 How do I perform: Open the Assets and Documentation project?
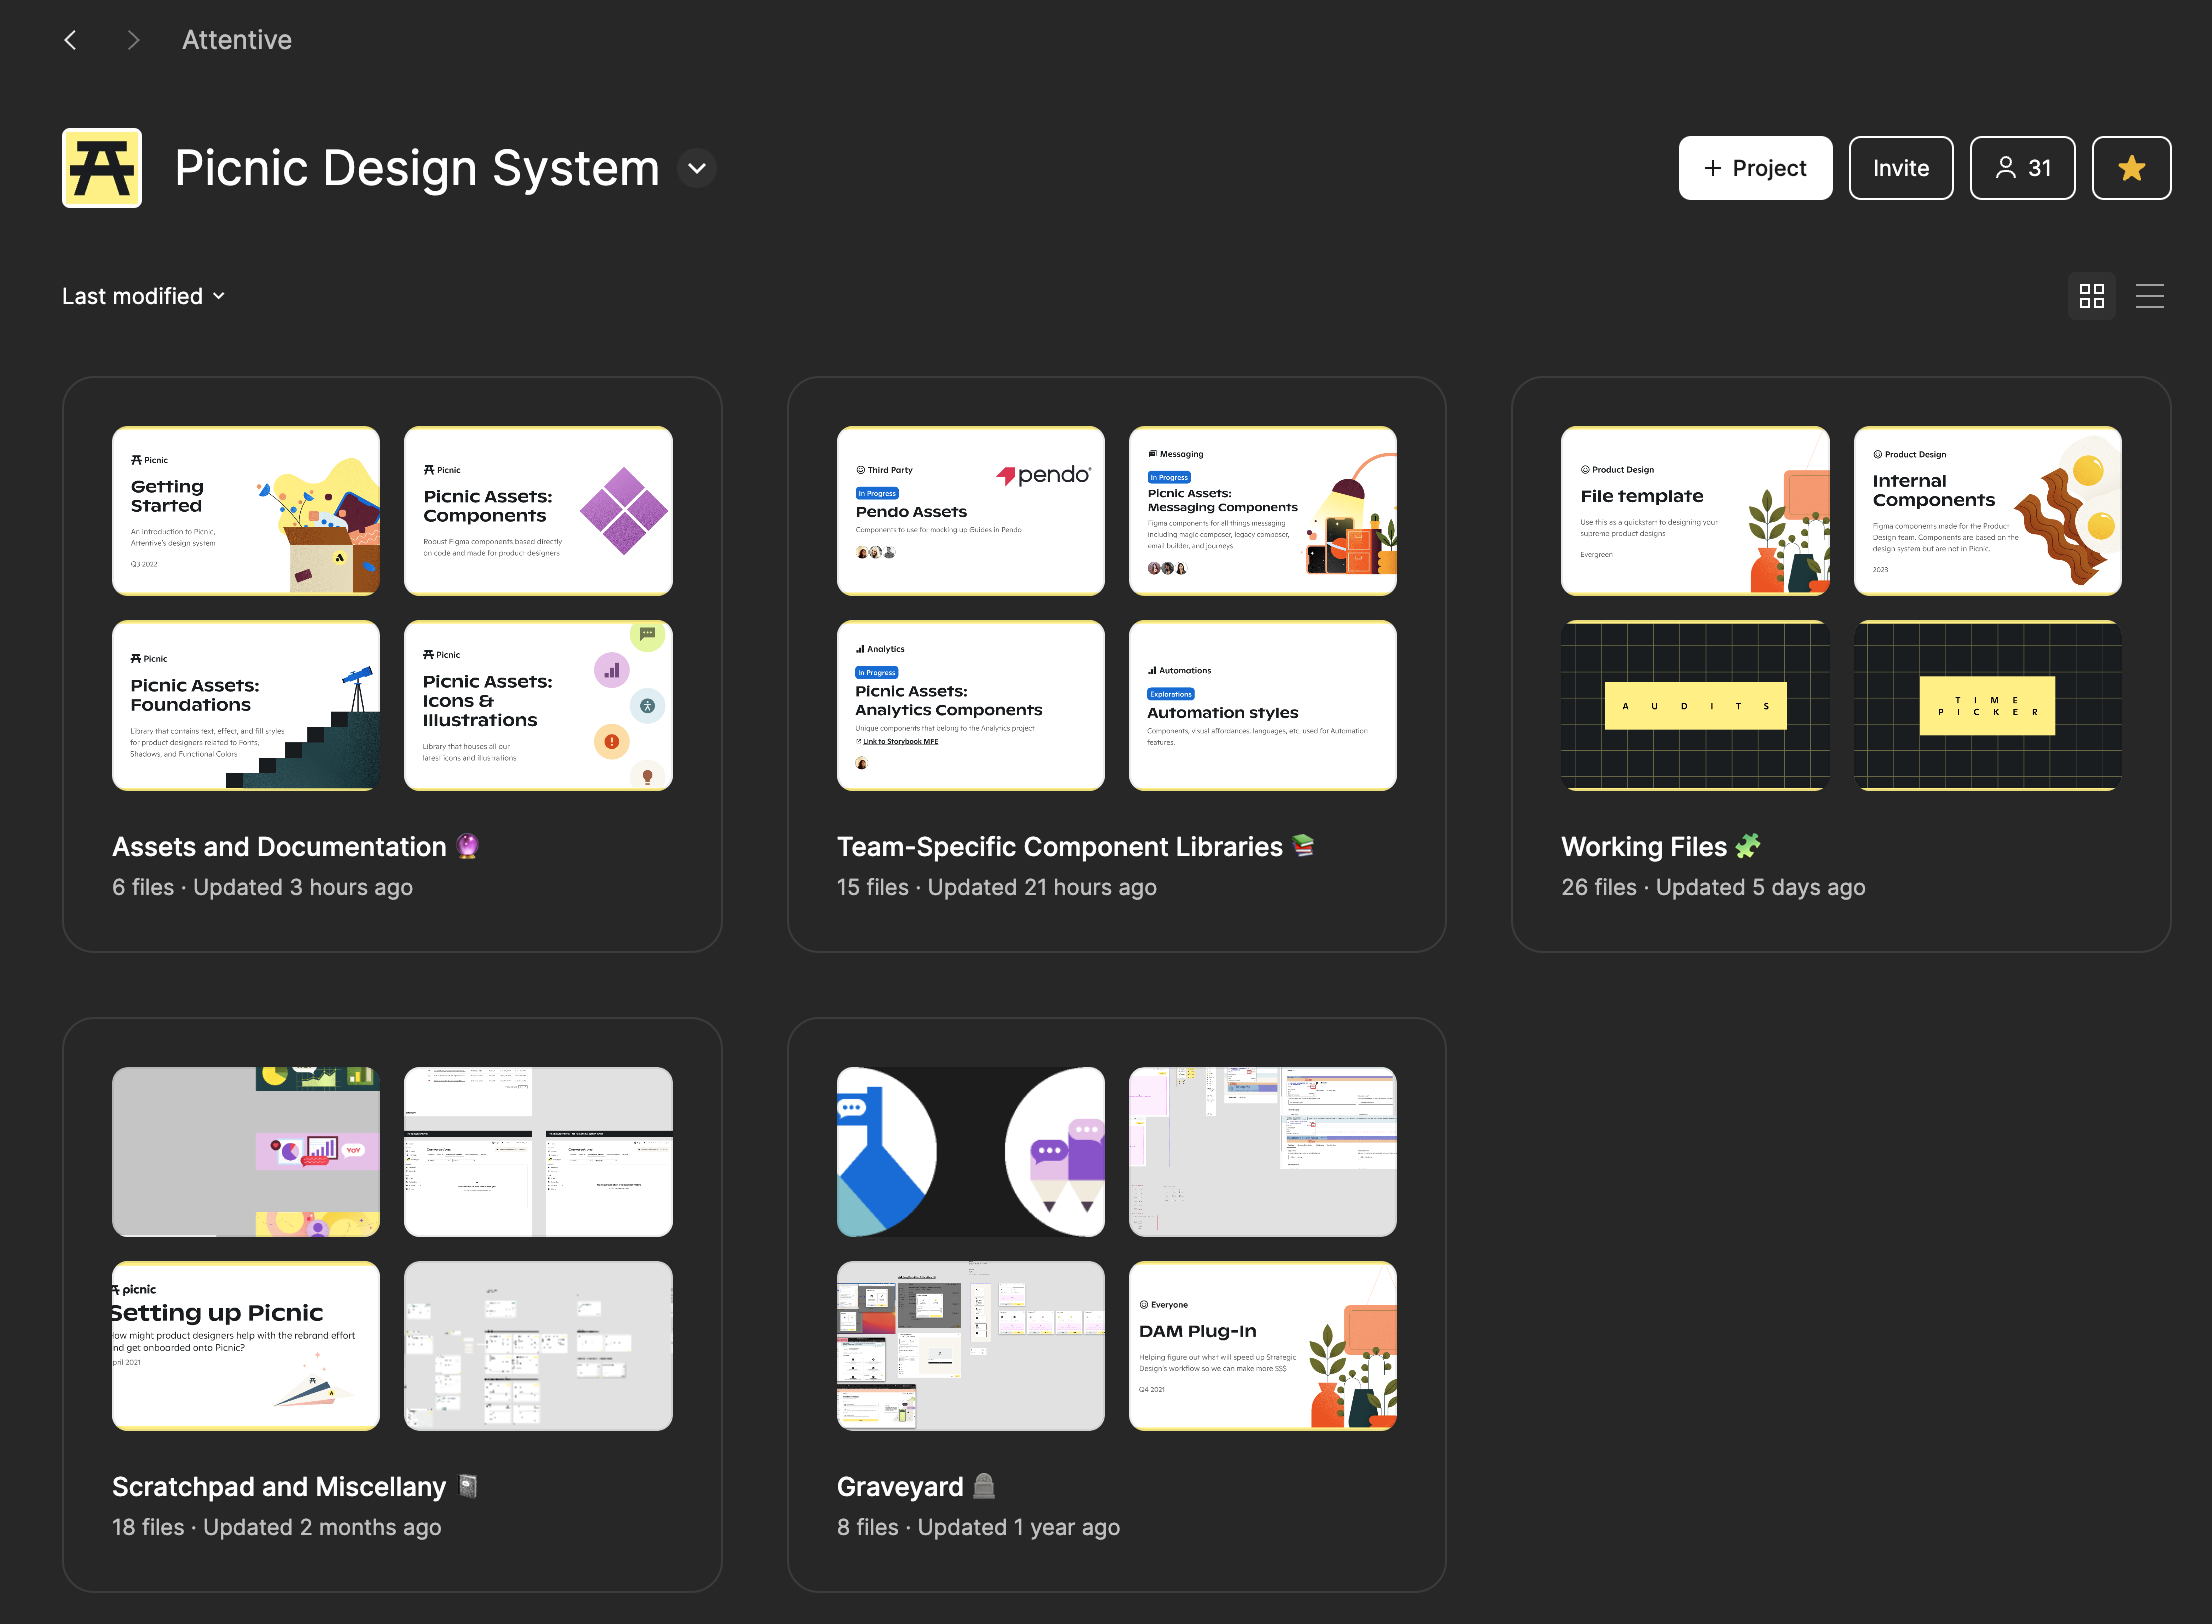[x=279, y=847]
